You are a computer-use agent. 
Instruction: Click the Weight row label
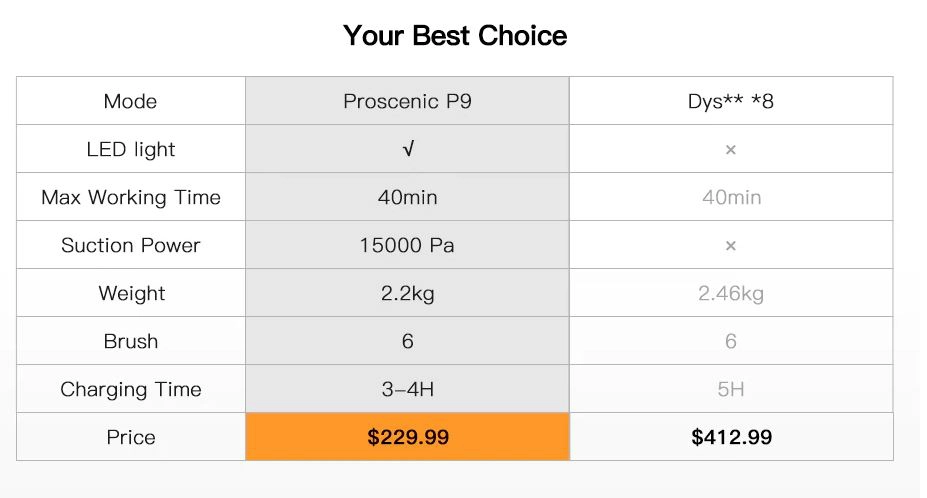(131, 293)
